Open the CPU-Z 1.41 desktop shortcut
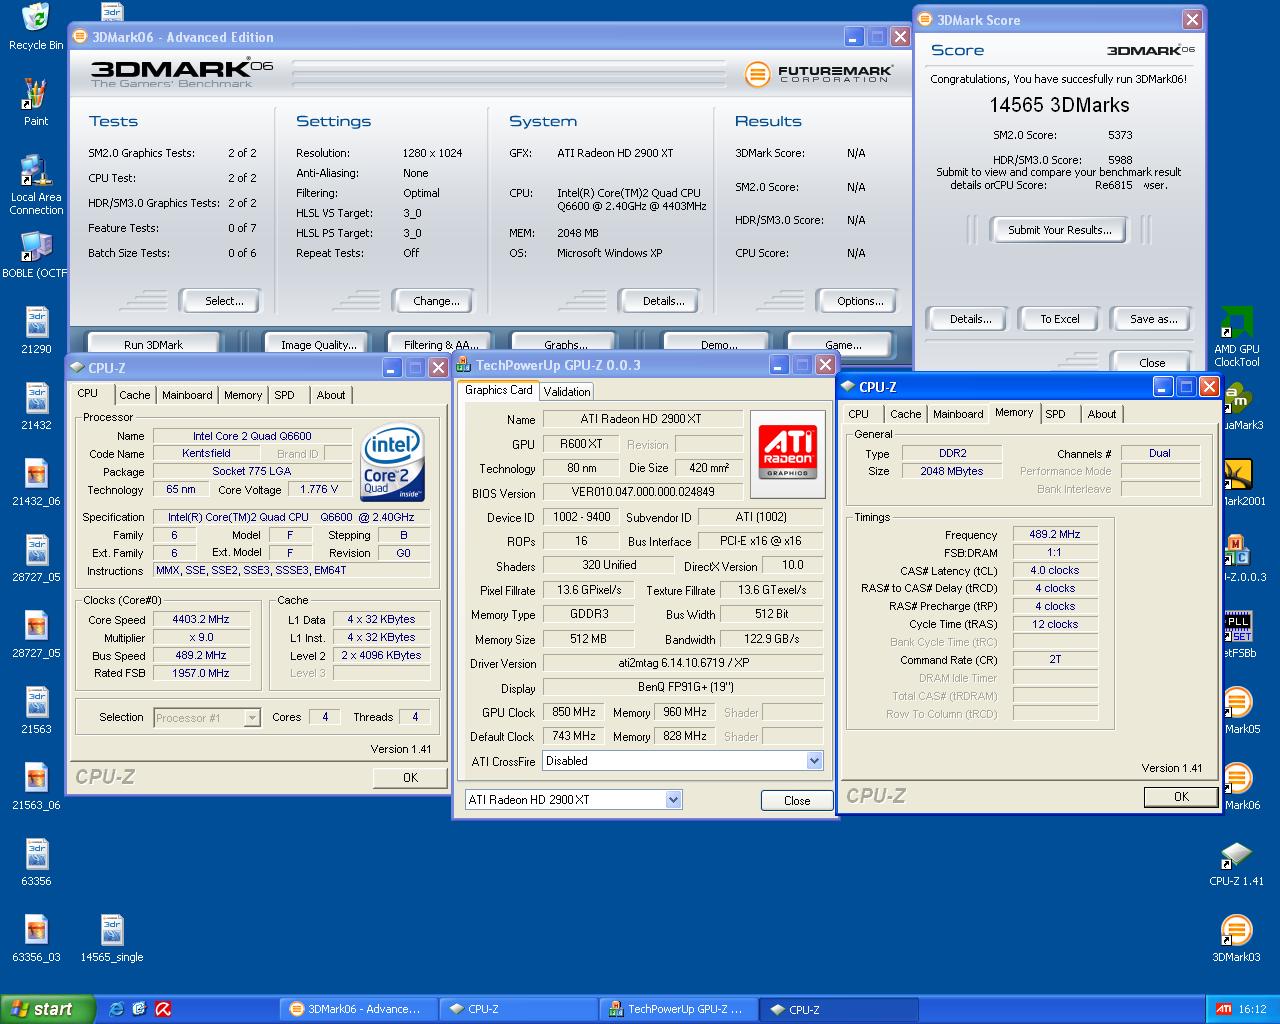1280x1024 pixels. point(1237,864)
